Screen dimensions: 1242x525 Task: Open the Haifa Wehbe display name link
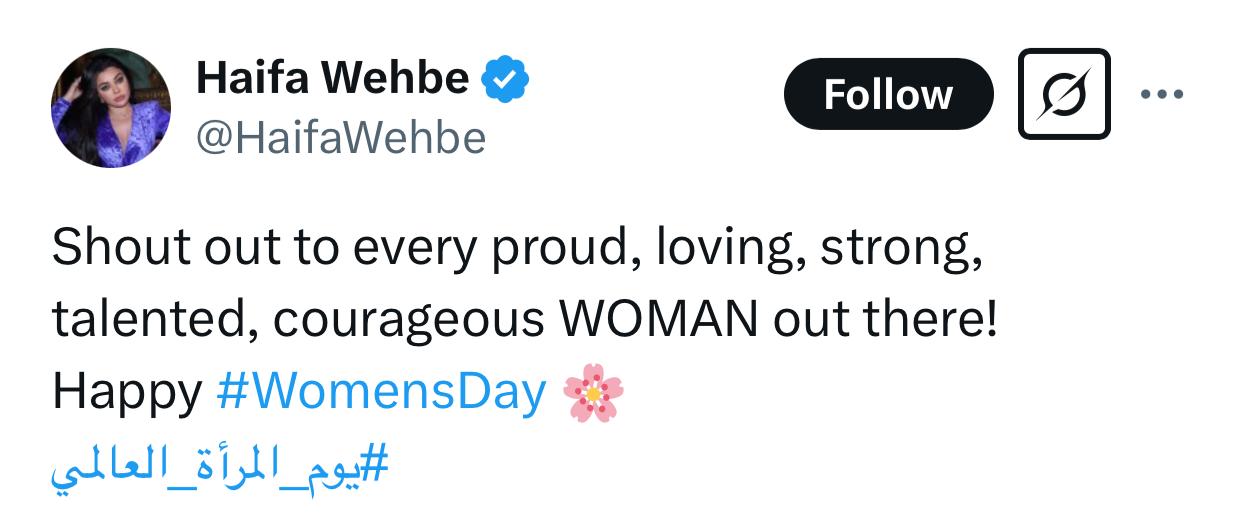click(x=333, y=78)
